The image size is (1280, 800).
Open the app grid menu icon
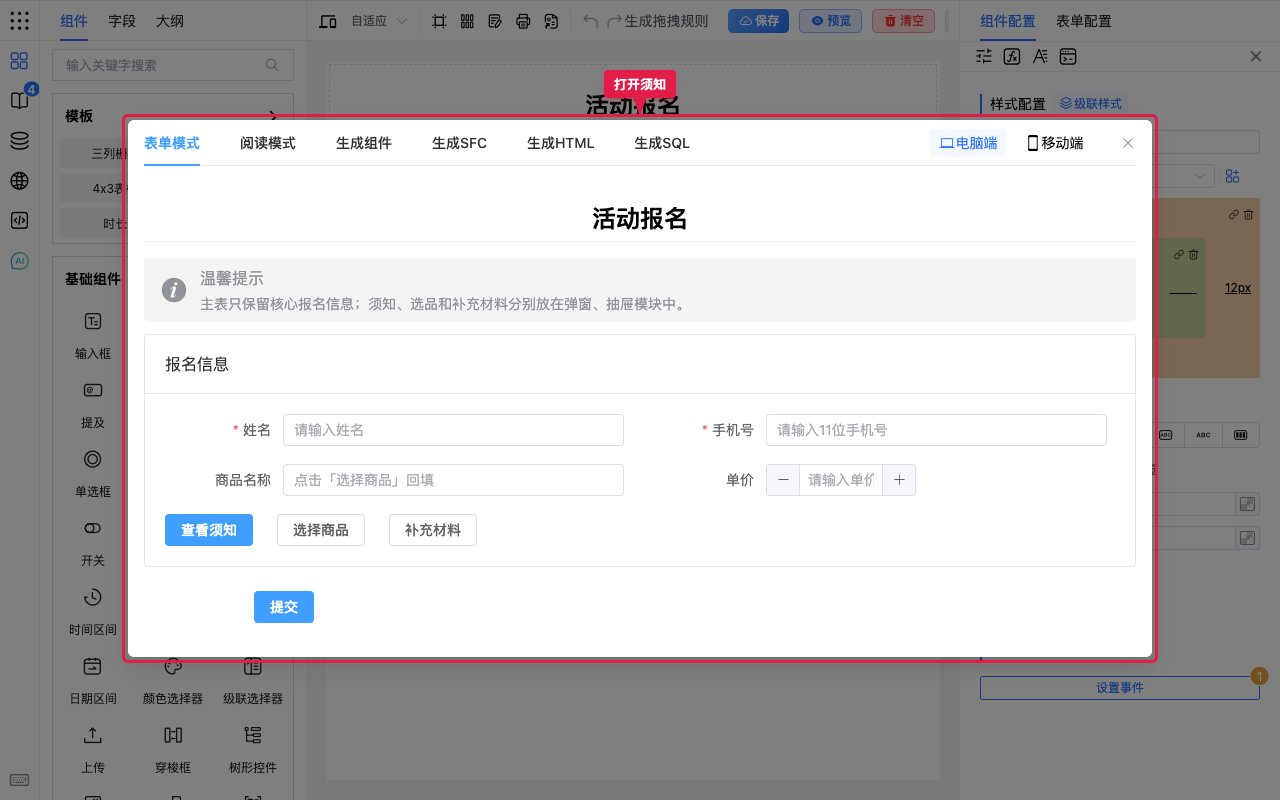(19, 21)
